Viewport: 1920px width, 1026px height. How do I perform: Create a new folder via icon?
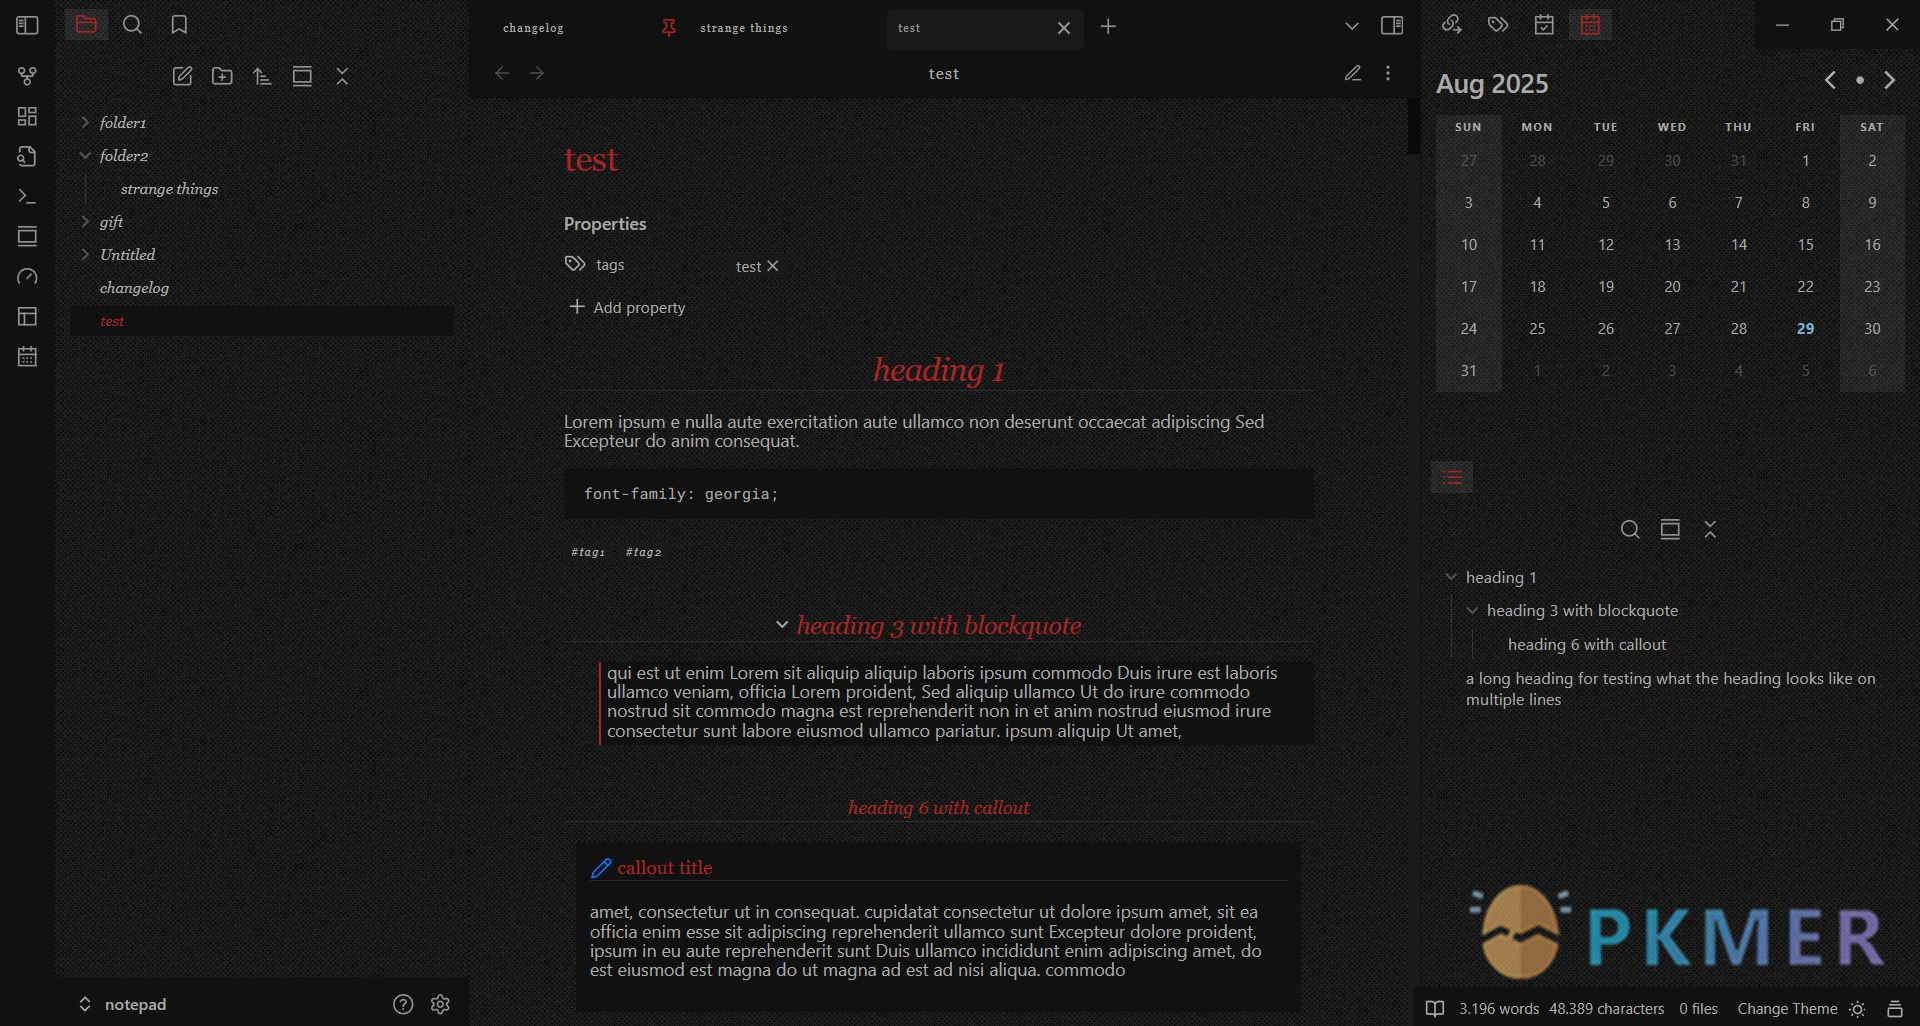pyautogui.click(x=222, y=76)
